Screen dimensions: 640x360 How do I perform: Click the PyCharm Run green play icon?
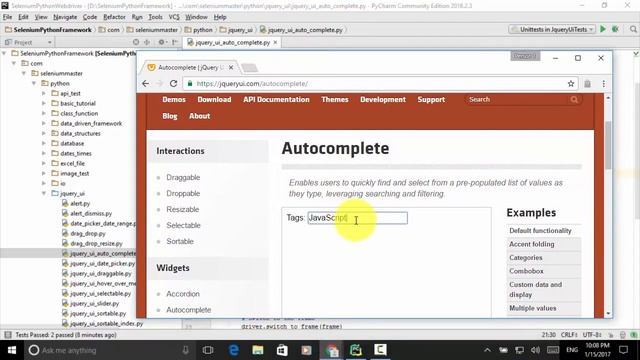(602, 29)
